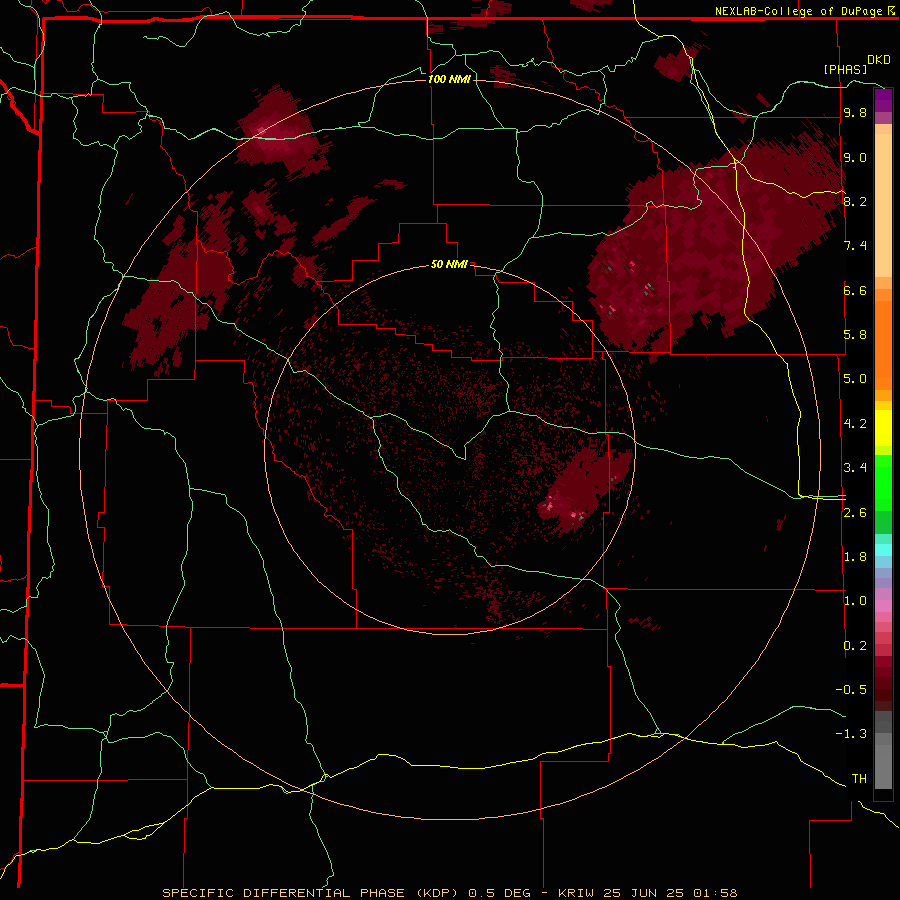Click the 5.0 legend value
The width and height of the screenshot is (900, 900).
click(855, 379)
